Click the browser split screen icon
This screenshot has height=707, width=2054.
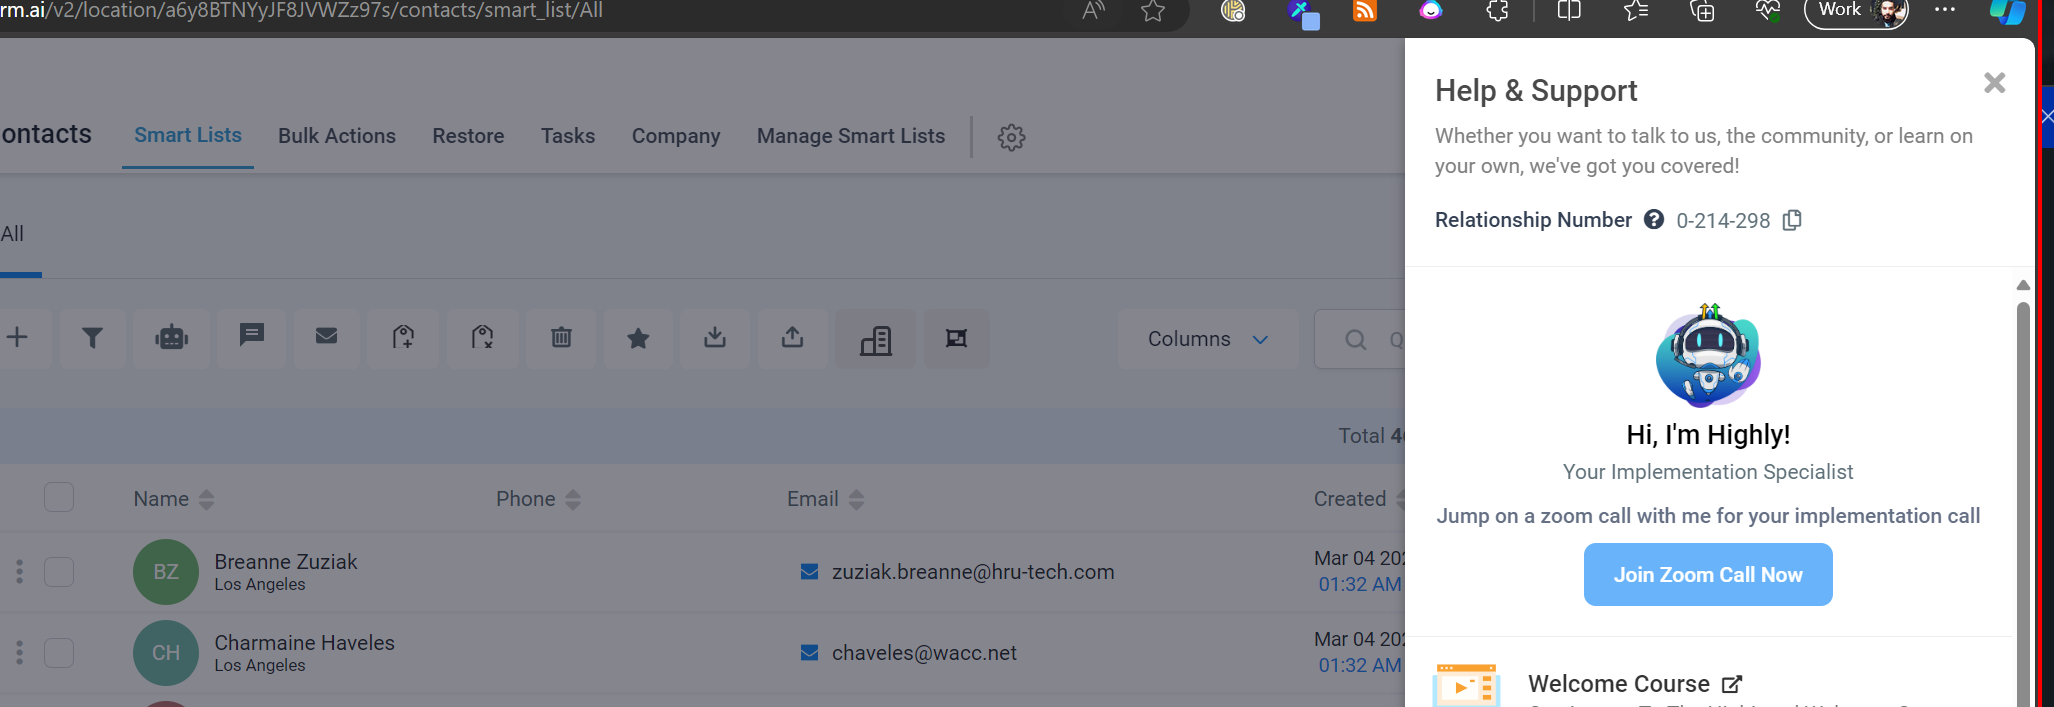click(x=1569, y=11)
